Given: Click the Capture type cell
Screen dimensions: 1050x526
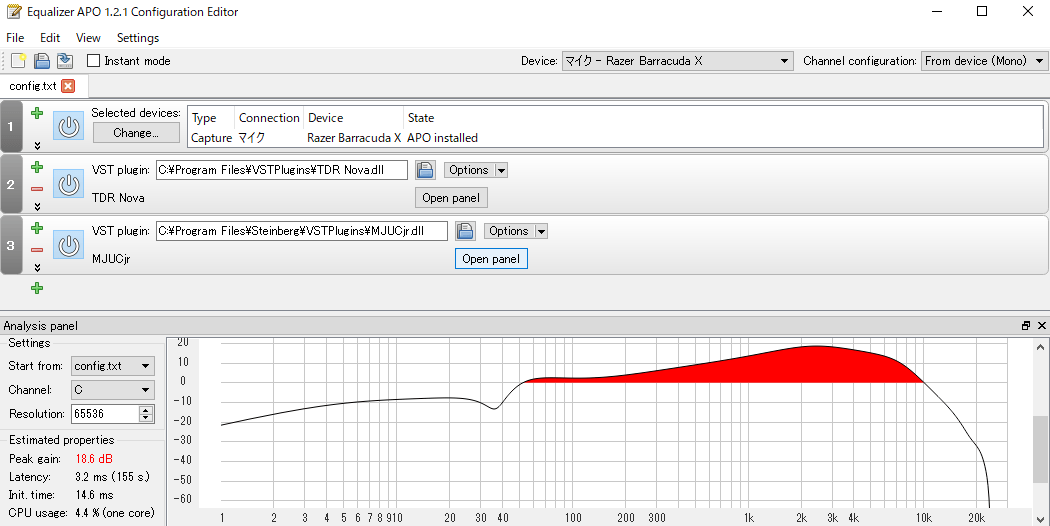Looking at the screenshot, I should pos(211,138).
